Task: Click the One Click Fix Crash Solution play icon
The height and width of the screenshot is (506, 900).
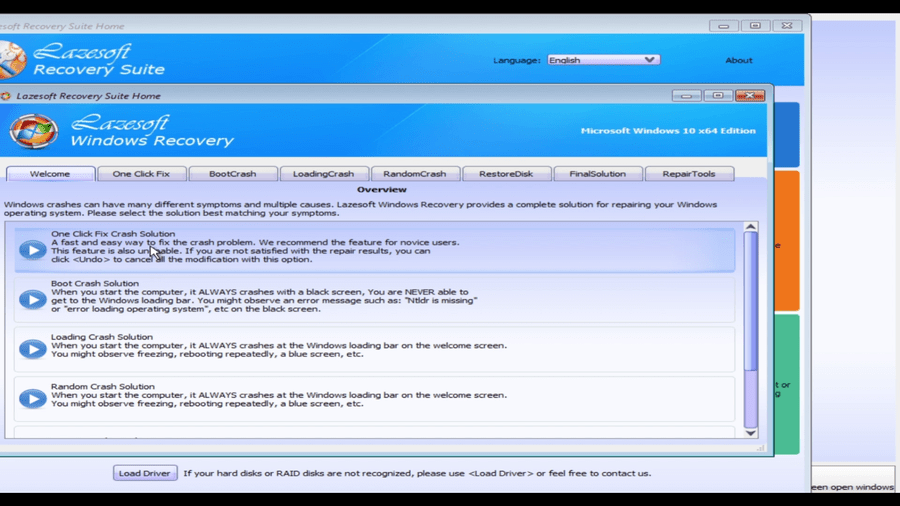Action: (x=33, y=250)
